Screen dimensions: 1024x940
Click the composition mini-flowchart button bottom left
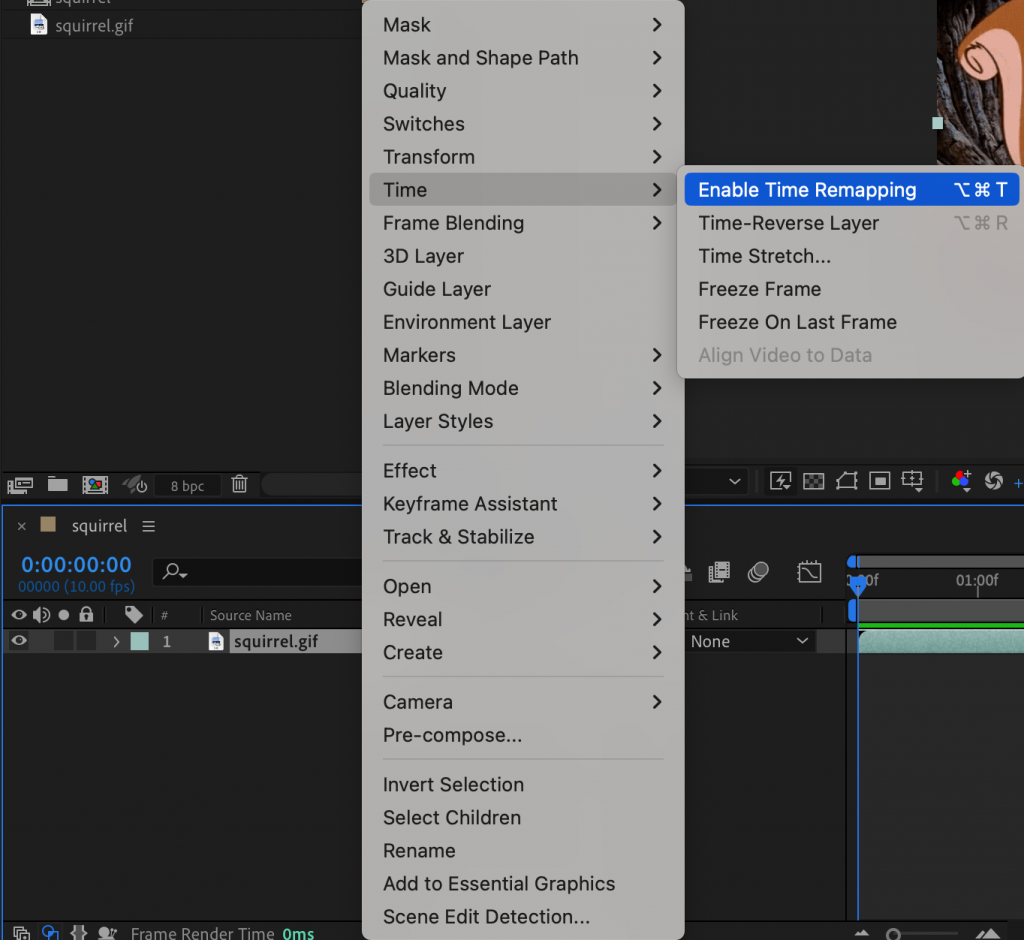click(21, 932)
